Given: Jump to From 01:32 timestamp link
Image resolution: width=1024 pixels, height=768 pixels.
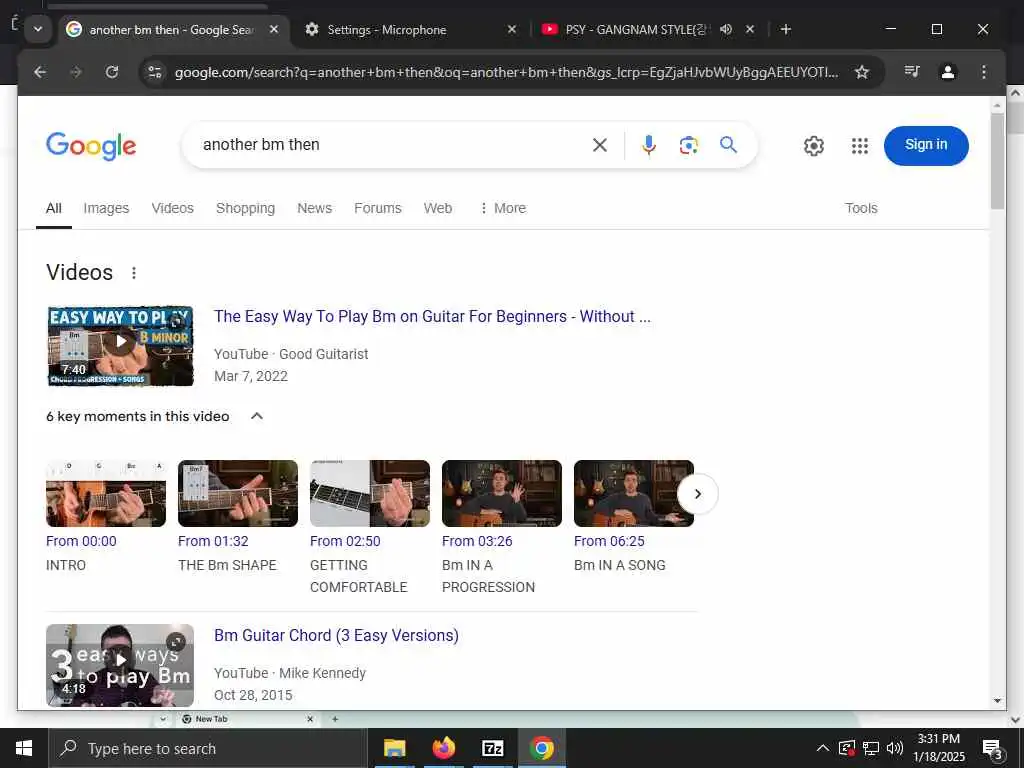Looking at the screenshot, I should click(x=213, y=541).
